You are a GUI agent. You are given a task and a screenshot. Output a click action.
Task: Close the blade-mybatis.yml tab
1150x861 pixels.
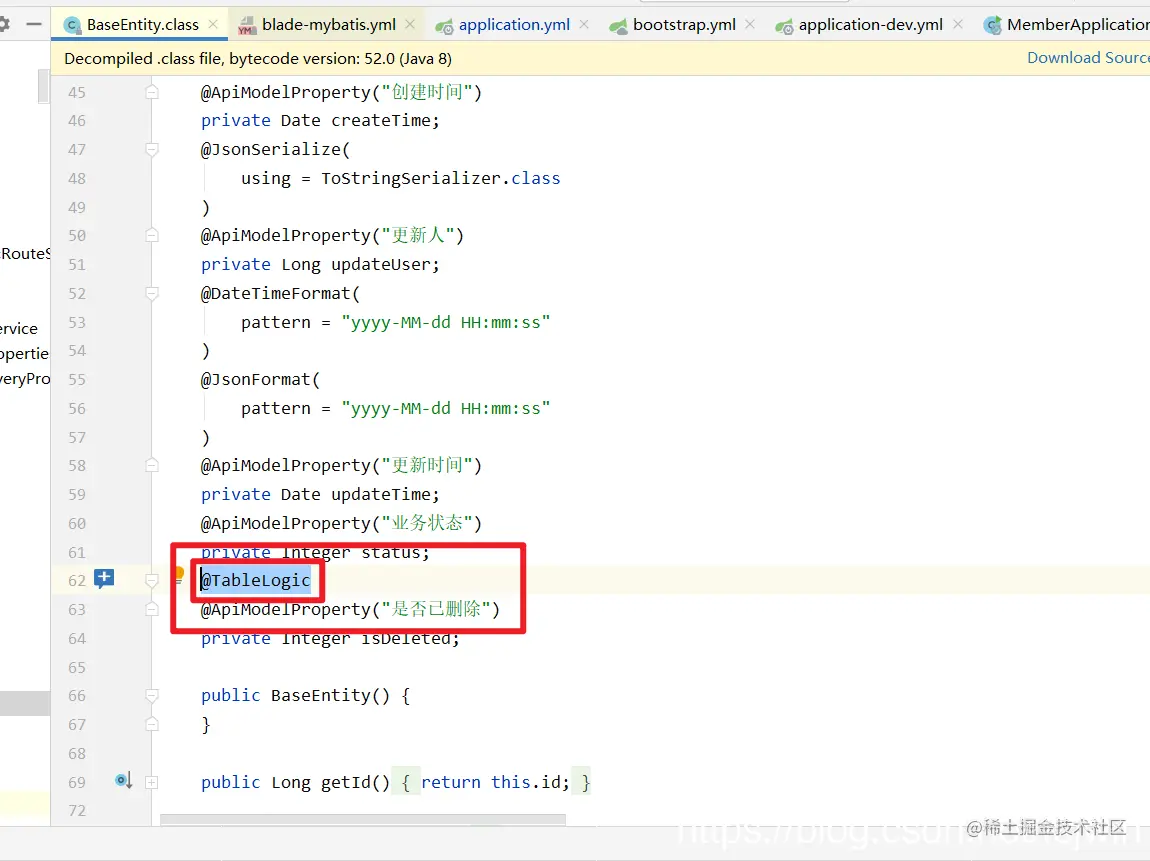410,24
